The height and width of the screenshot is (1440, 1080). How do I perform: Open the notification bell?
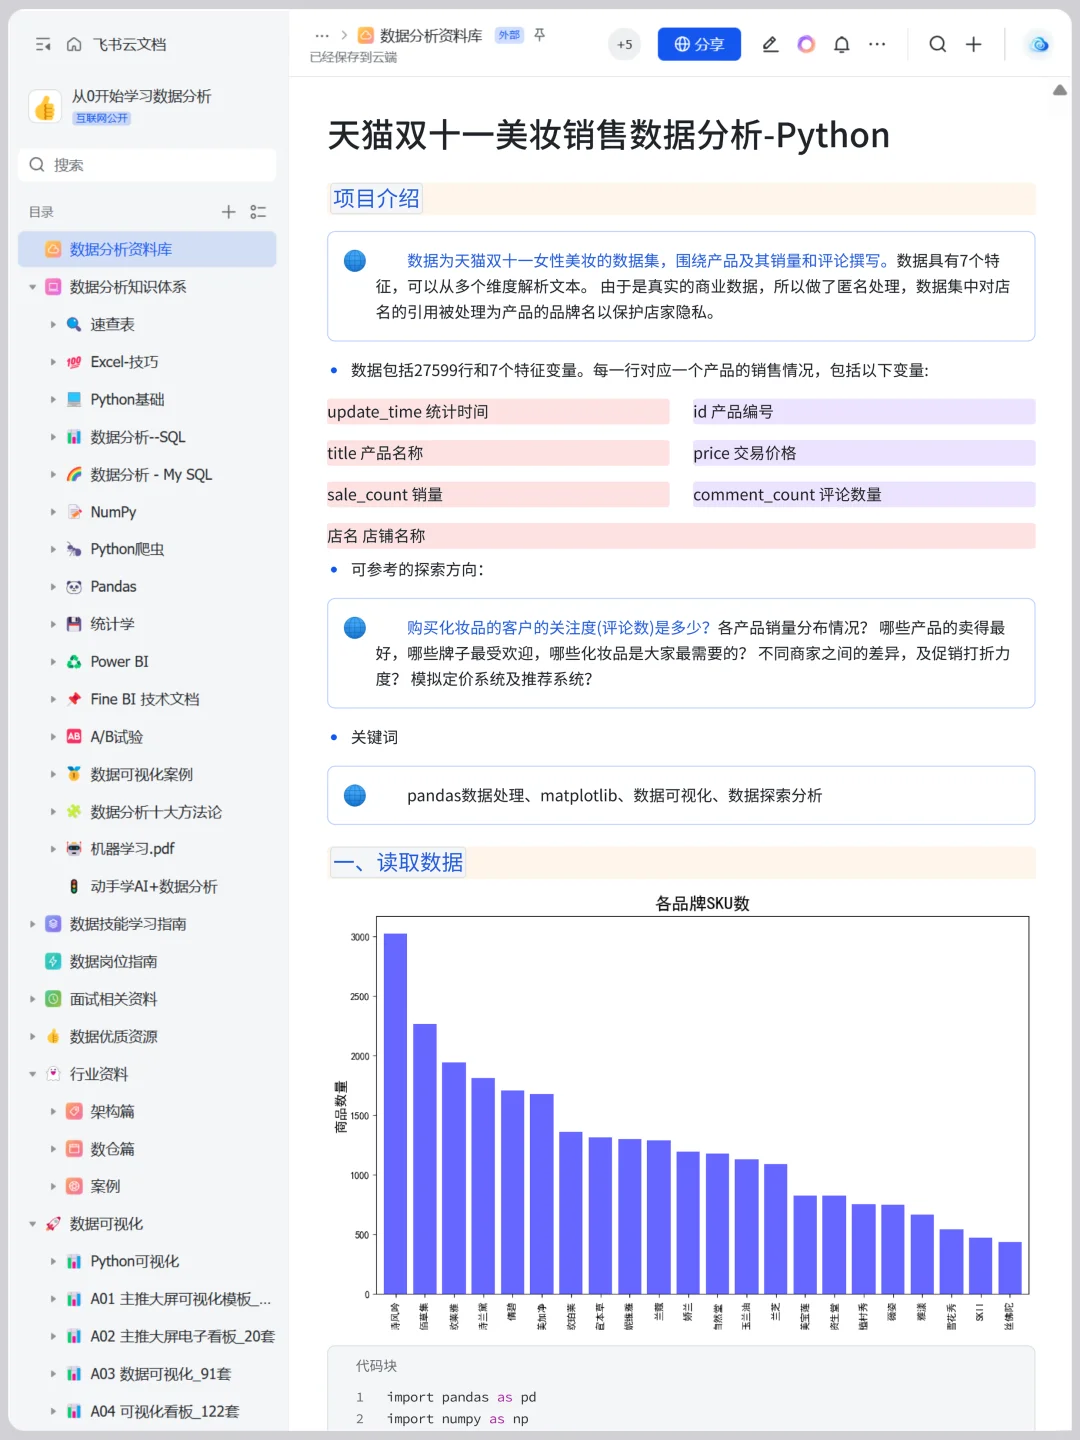pyautogui.click(x=842, y=44)
